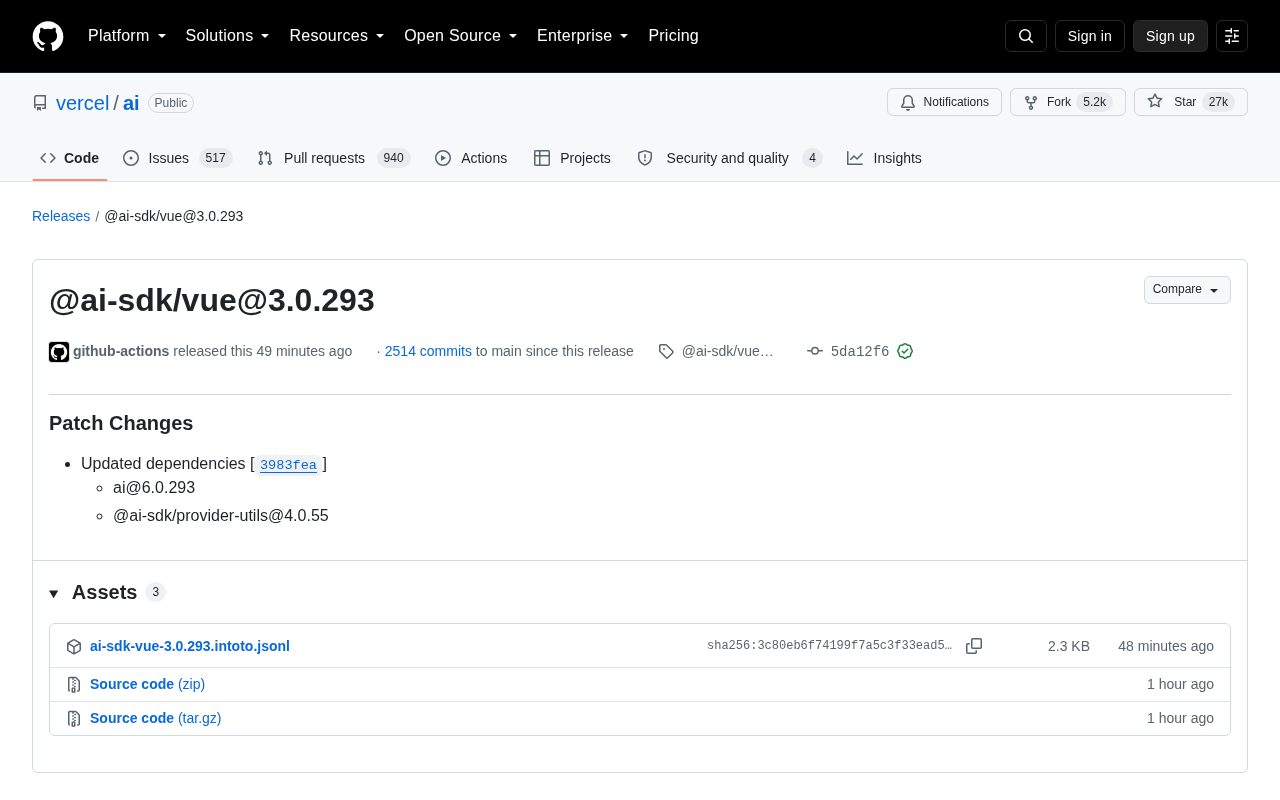The width and height of the screenshot is (1280, 800).
Task: Open the Insights tab
Action: pyautogui.click(x=884, y=158)
